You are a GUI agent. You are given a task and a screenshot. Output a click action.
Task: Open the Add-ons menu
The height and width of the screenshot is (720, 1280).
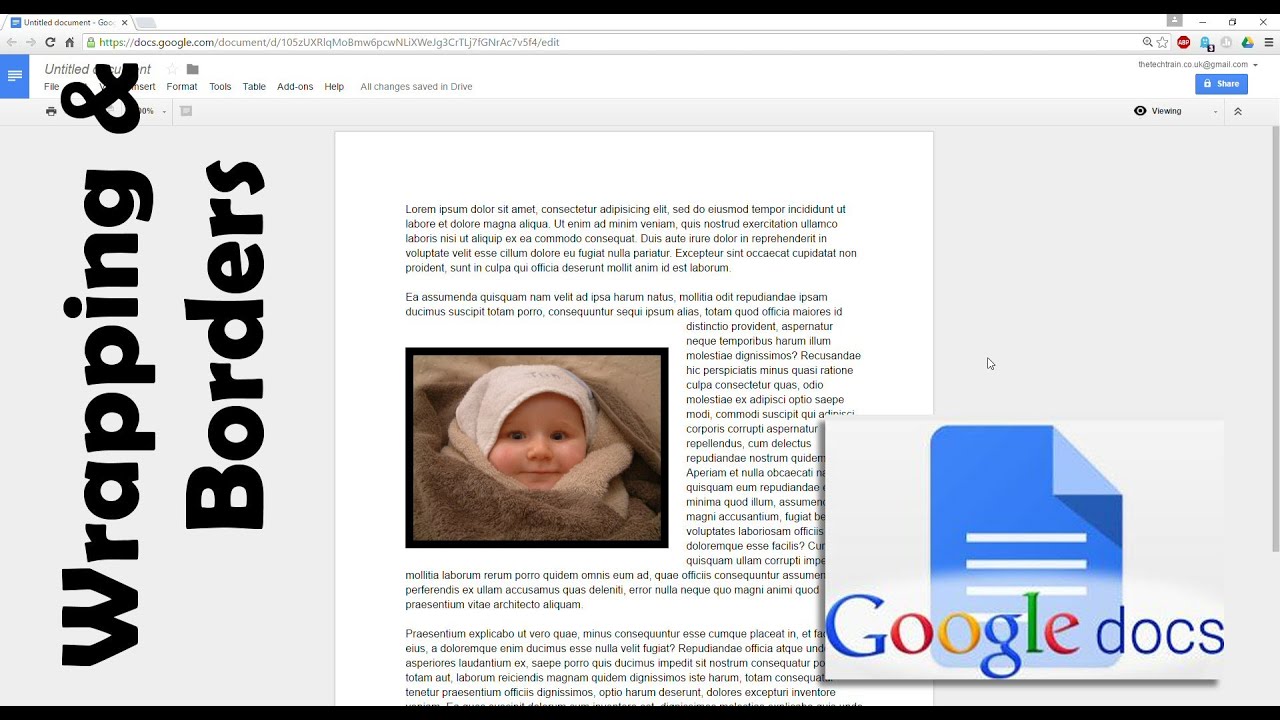(x=295, y=87)
